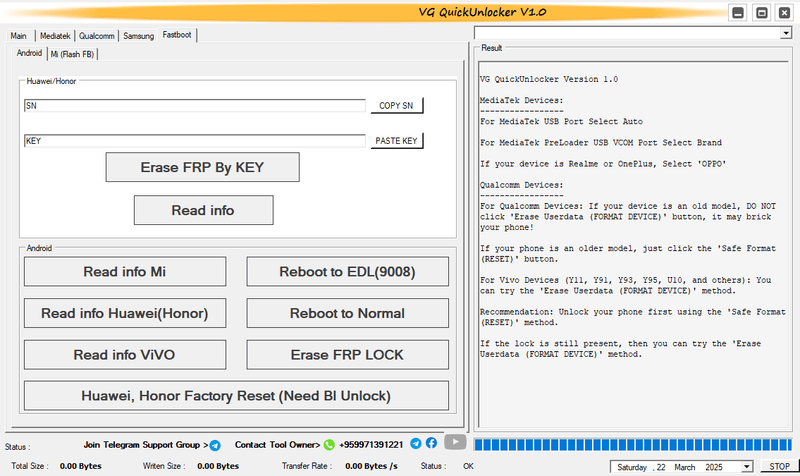Click the COPY SN button
The width and height of the screenshot is (800, 476).
[x=397, y=106]
